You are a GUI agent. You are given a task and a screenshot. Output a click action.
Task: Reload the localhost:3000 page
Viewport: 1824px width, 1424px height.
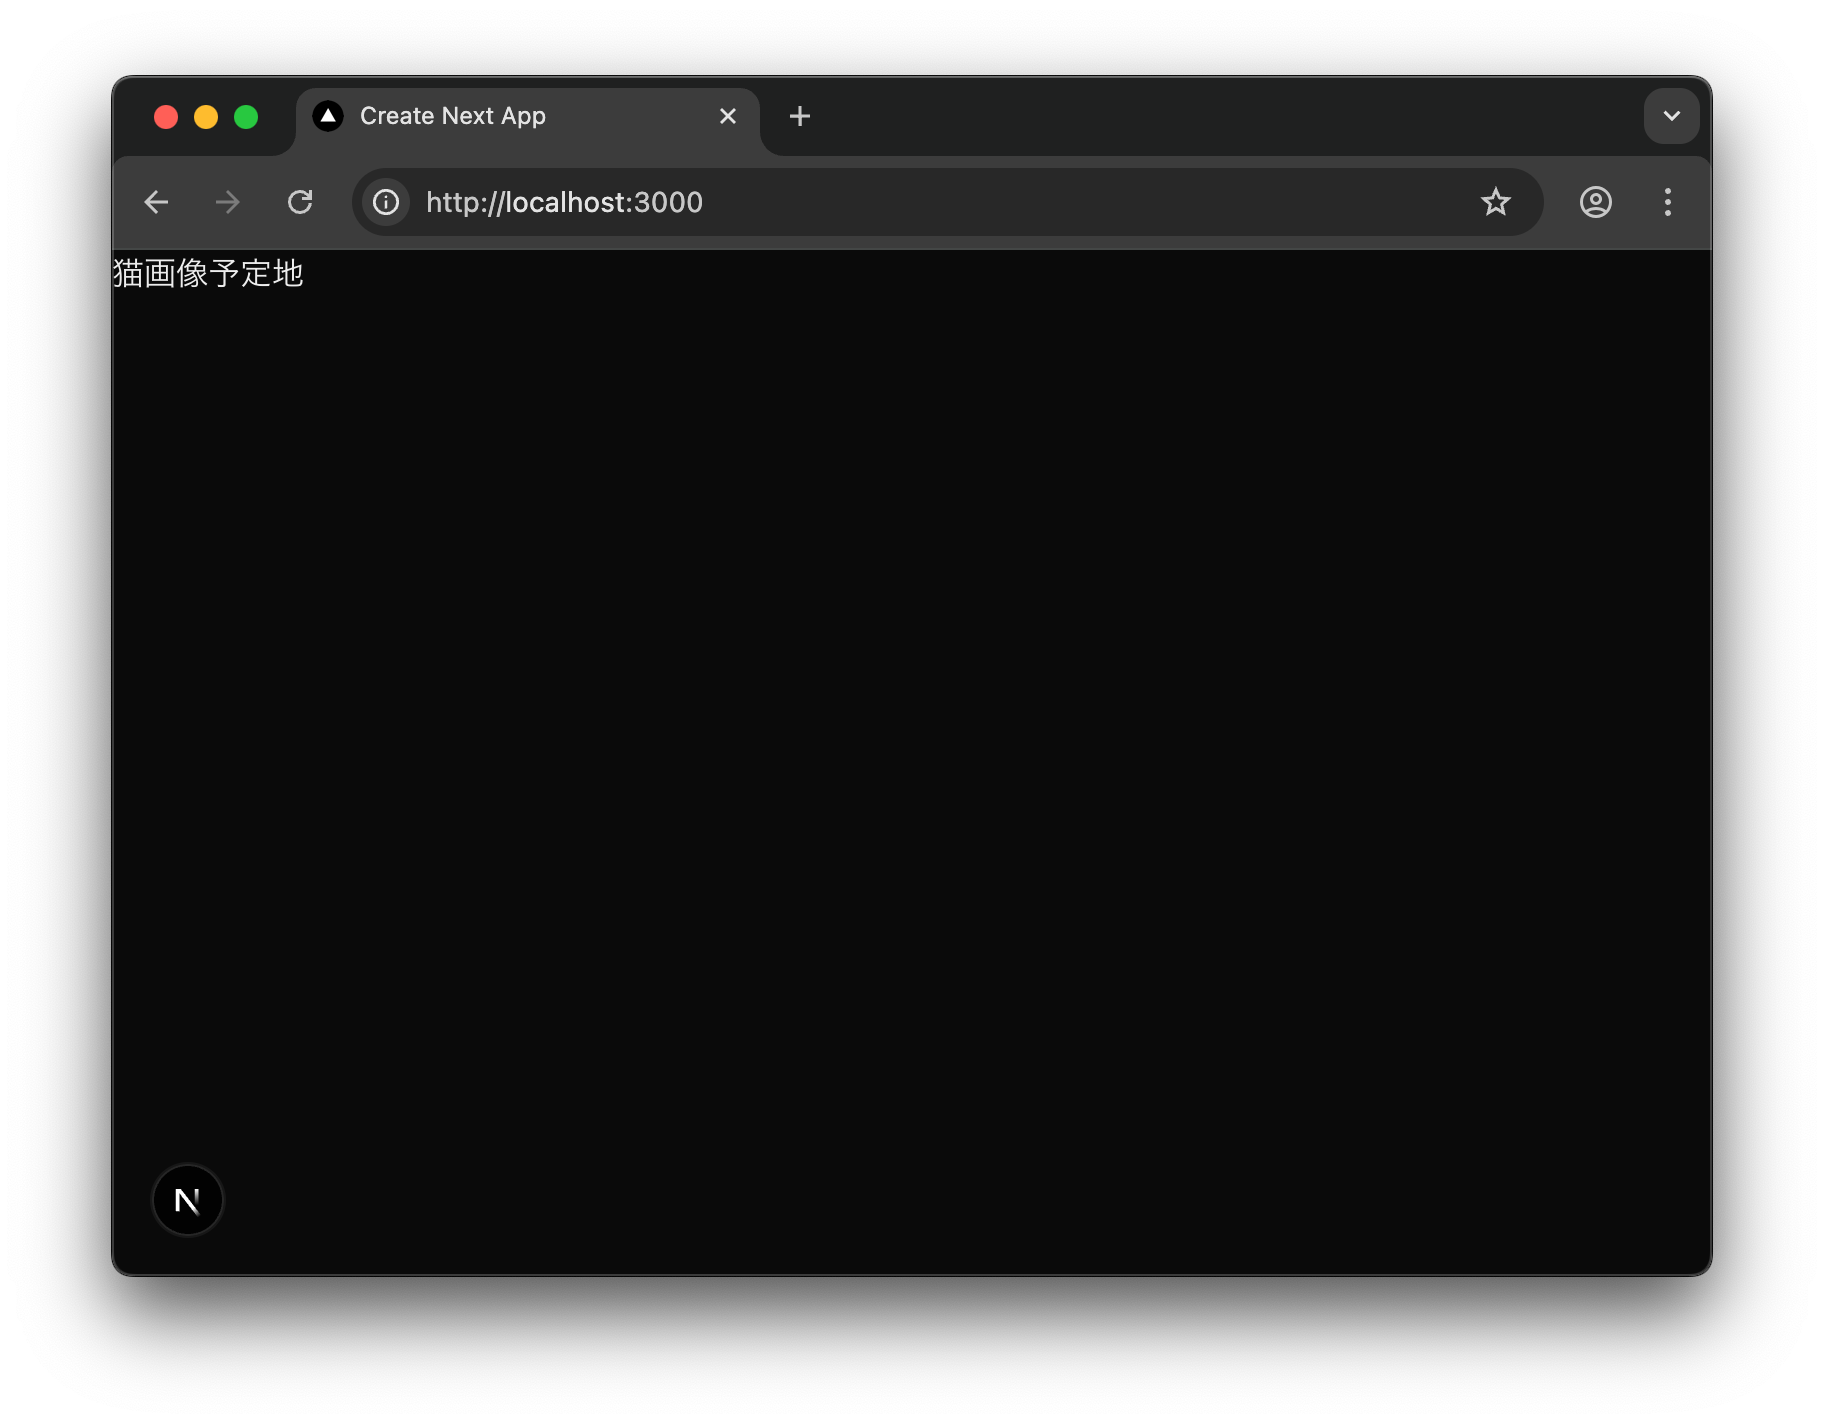click(300, 202)
